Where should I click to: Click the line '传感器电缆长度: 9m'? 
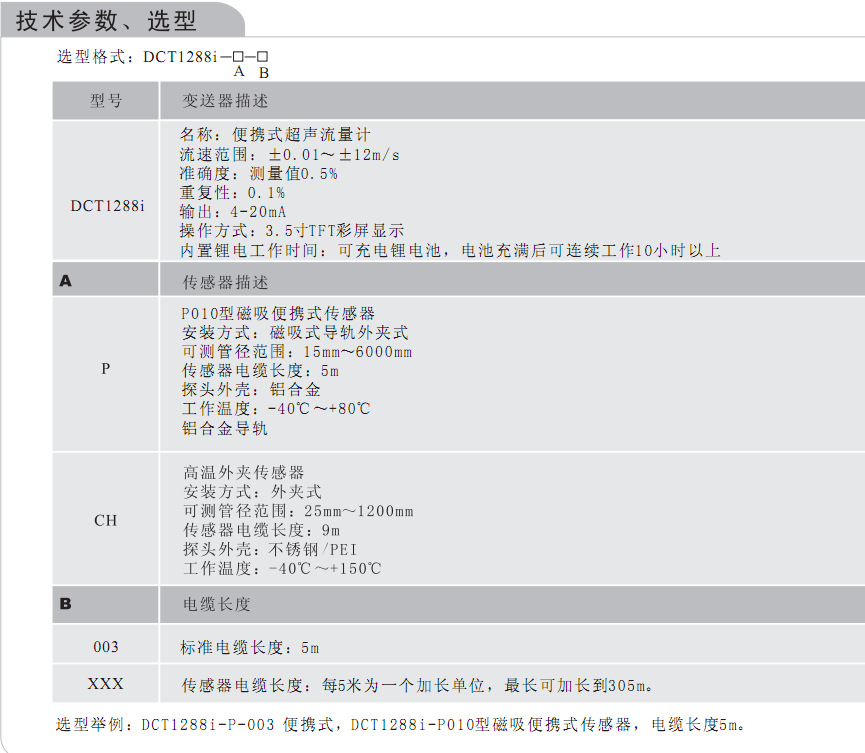261,530
